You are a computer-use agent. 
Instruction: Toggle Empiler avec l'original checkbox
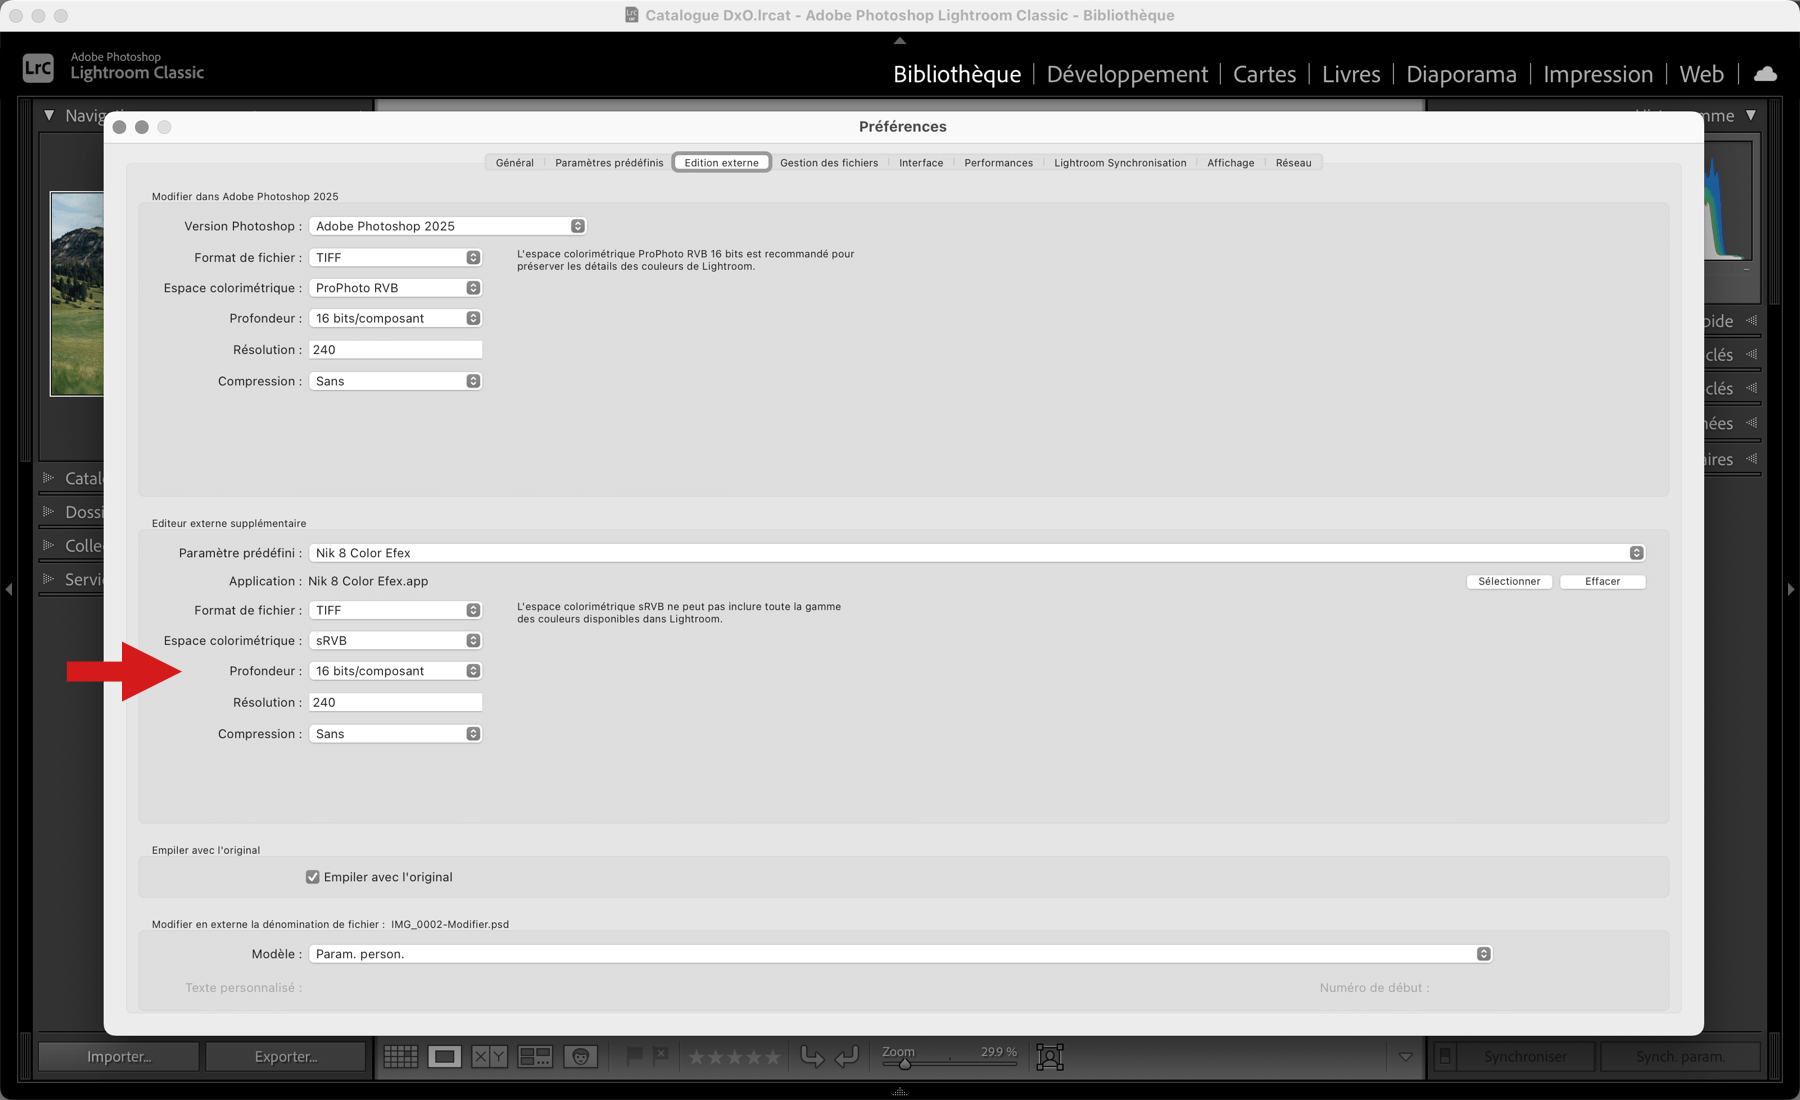pos(313,877)
